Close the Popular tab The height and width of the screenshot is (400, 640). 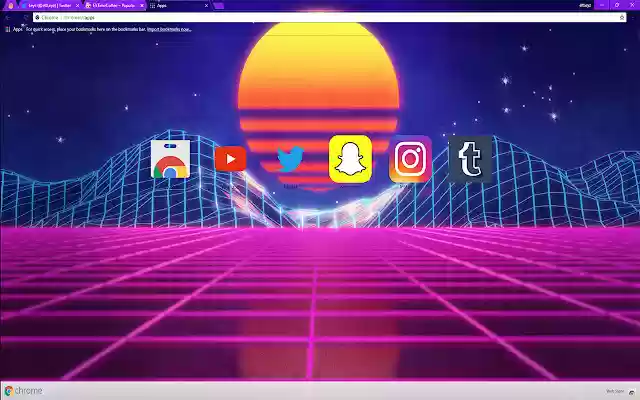pos(142,6)
